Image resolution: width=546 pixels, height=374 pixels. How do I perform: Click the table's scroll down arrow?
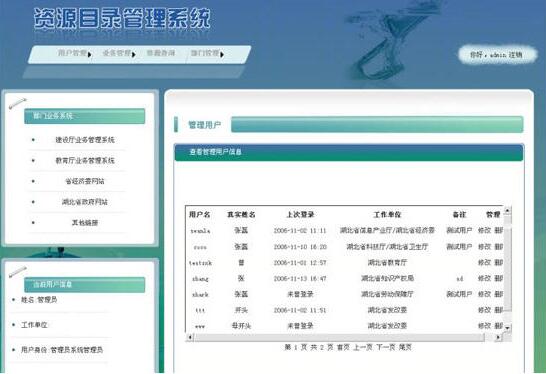click(x=507, y=328)
